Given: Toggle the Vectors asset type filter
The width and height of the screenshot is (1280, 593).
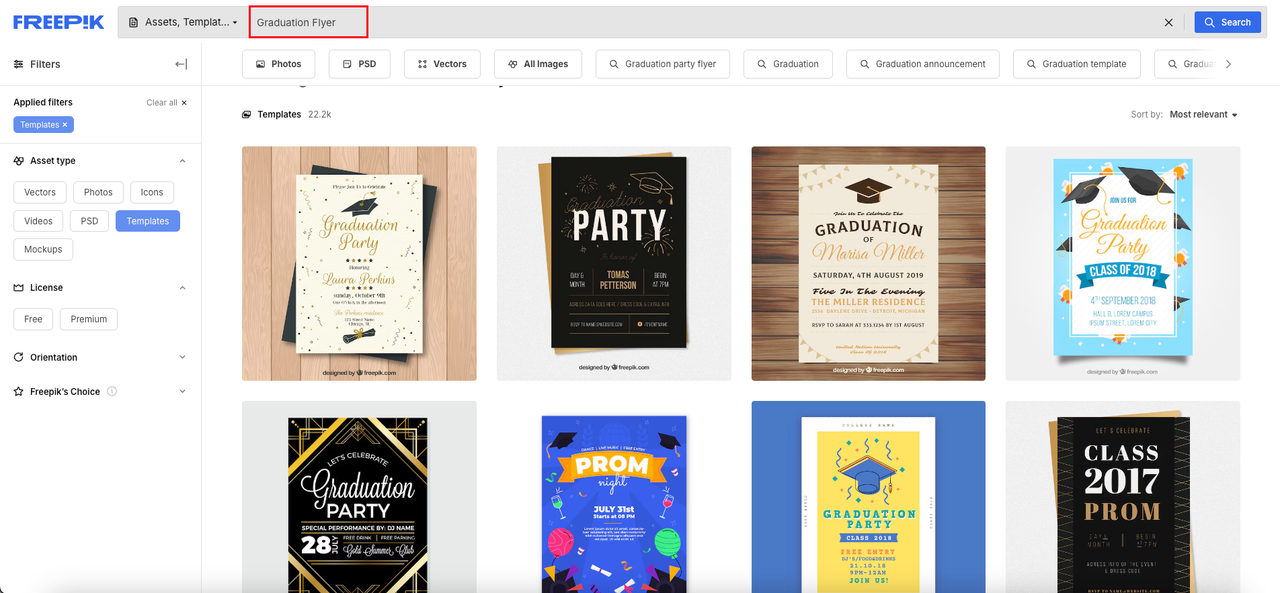Looking at the screenshot, I should tap(40, 192).
